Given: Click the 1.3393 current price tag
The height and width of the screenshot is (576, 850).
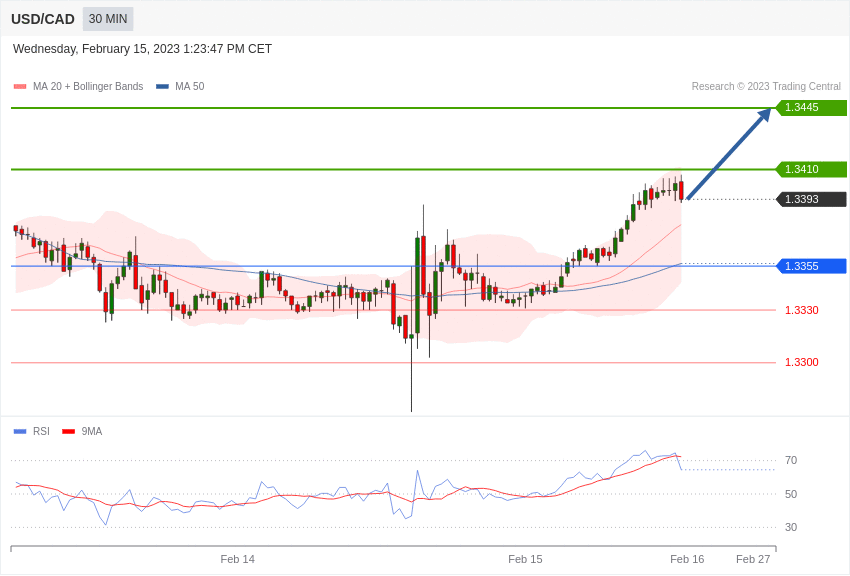Looking at the screenshot, I should point(812,199).
